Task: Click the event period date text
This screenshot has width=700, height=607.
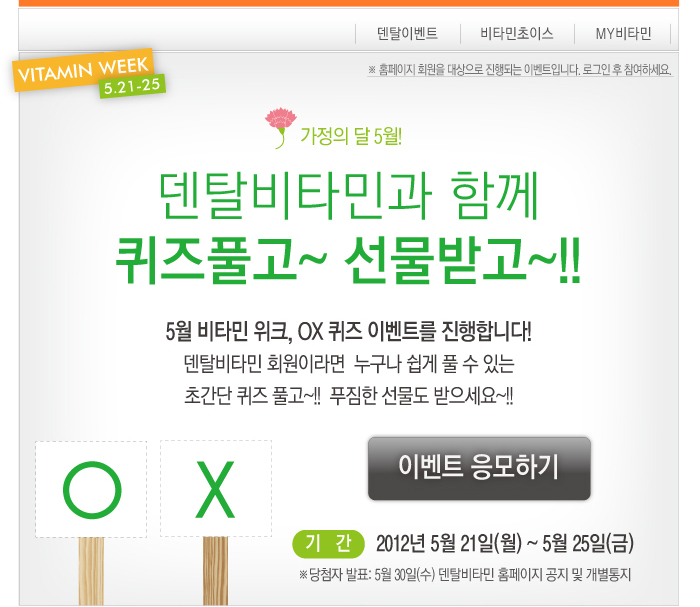Action: [x=505, y=544]
